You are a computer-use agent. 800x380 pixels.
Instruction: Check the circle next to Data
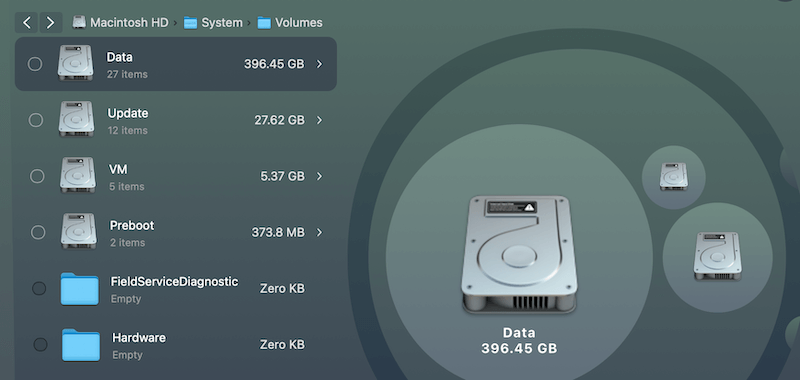pyautogui.click(x=35, y=64)
